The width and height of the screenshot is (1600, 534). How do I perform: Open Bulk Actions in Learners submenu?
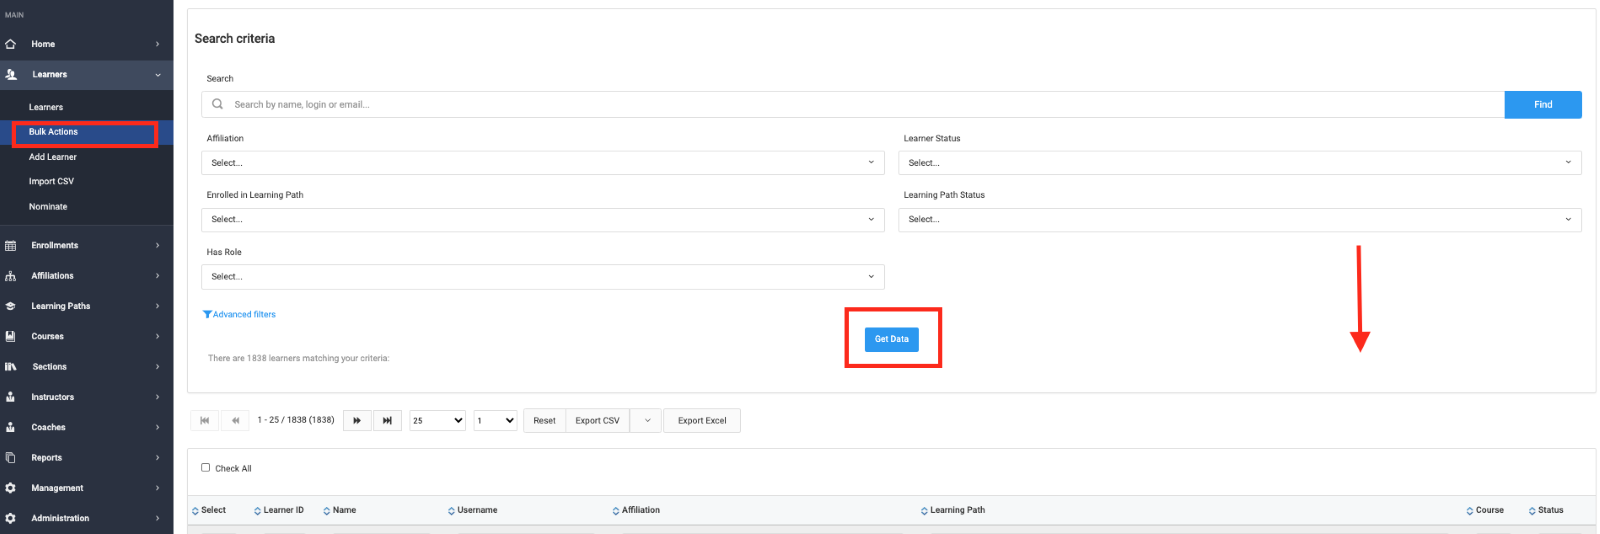click(x=54, y=132)
